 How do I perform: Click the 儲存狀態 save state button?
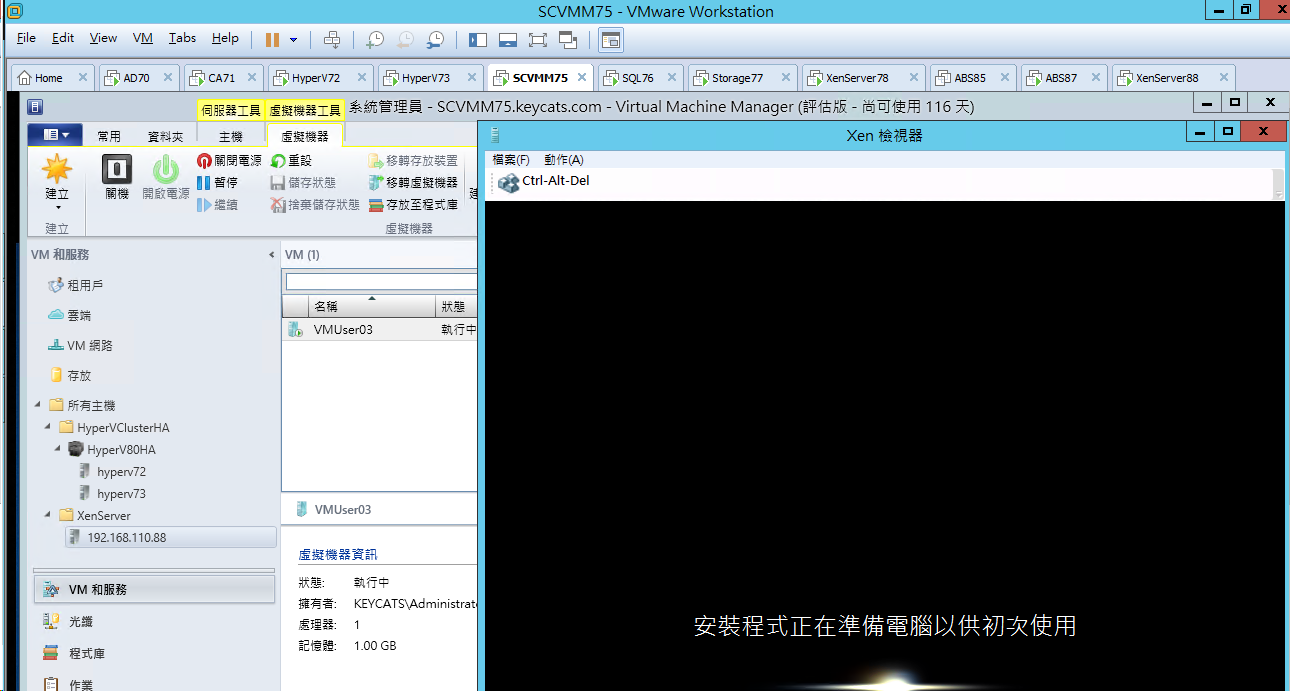click(x=304, y=182)
